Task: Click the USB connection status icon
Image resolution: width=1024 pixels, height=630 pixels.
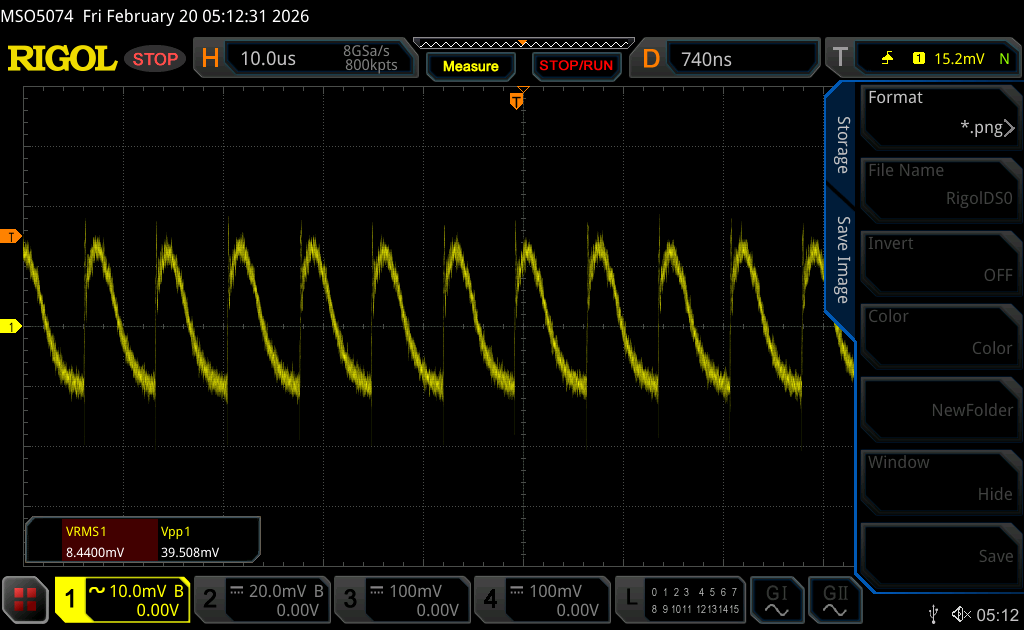Action: coord(933,614)
